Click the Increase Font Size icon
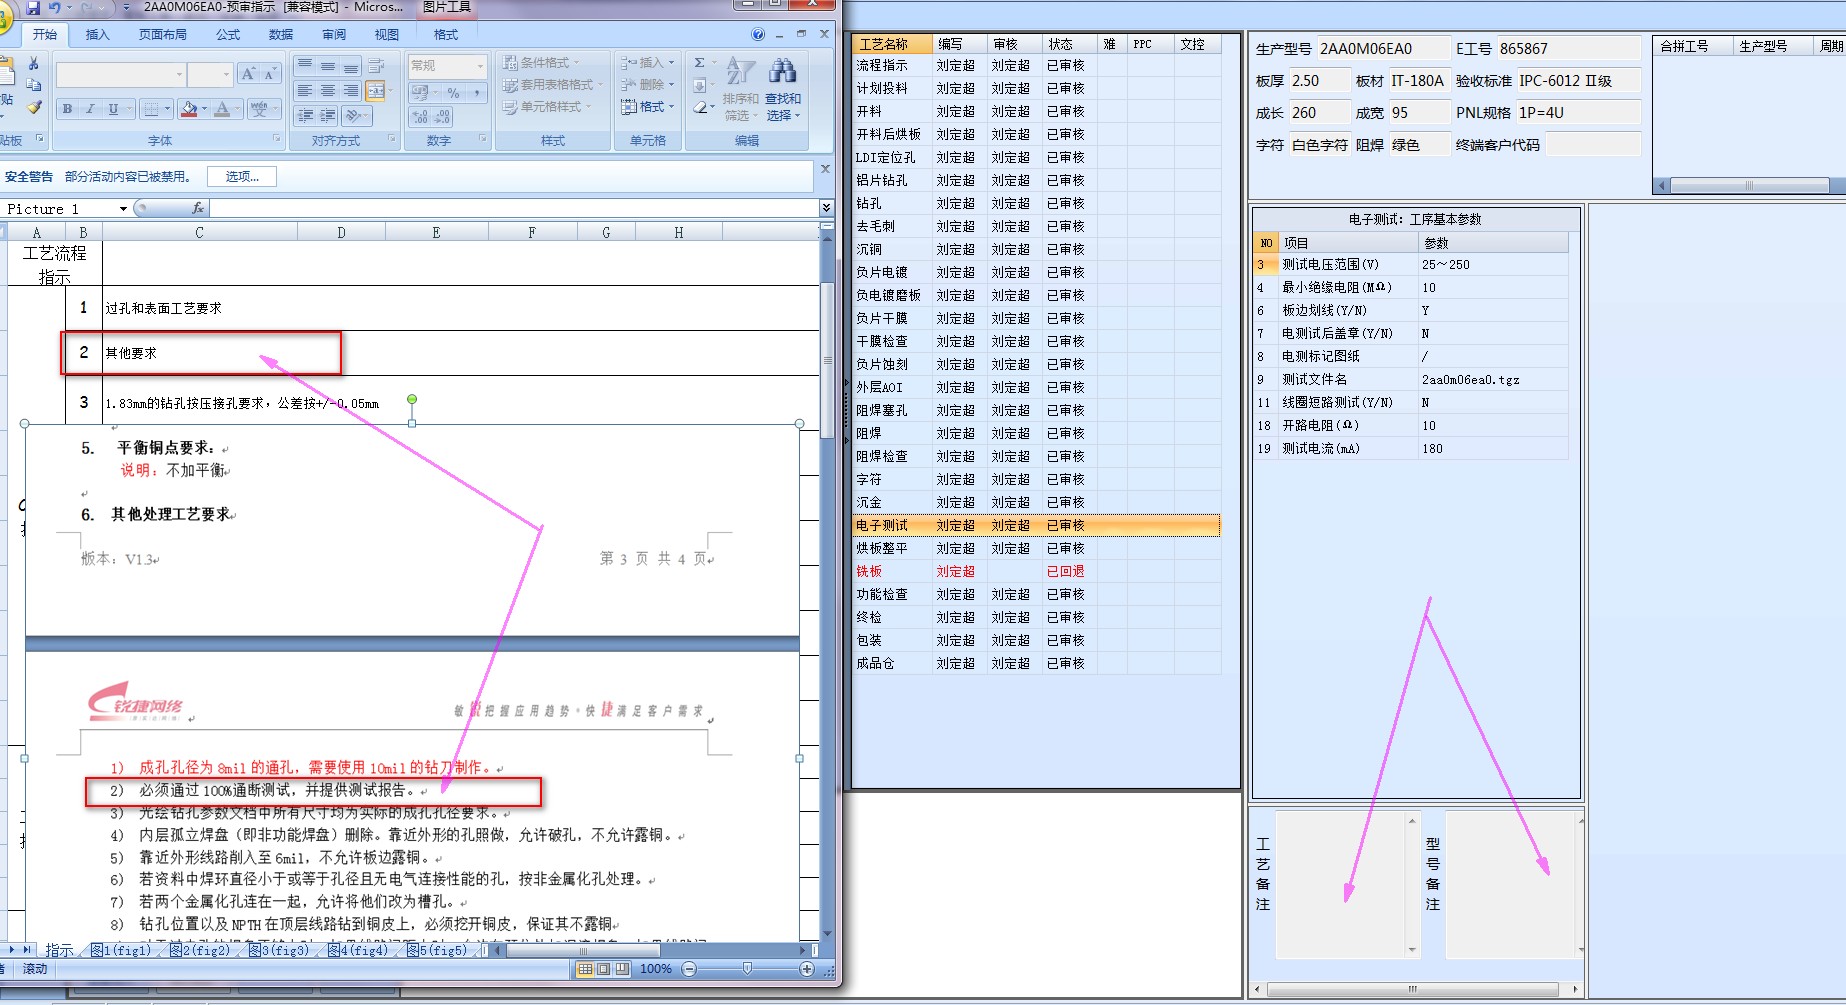Screen dimensions: 1846x1005 coord(248,74)
